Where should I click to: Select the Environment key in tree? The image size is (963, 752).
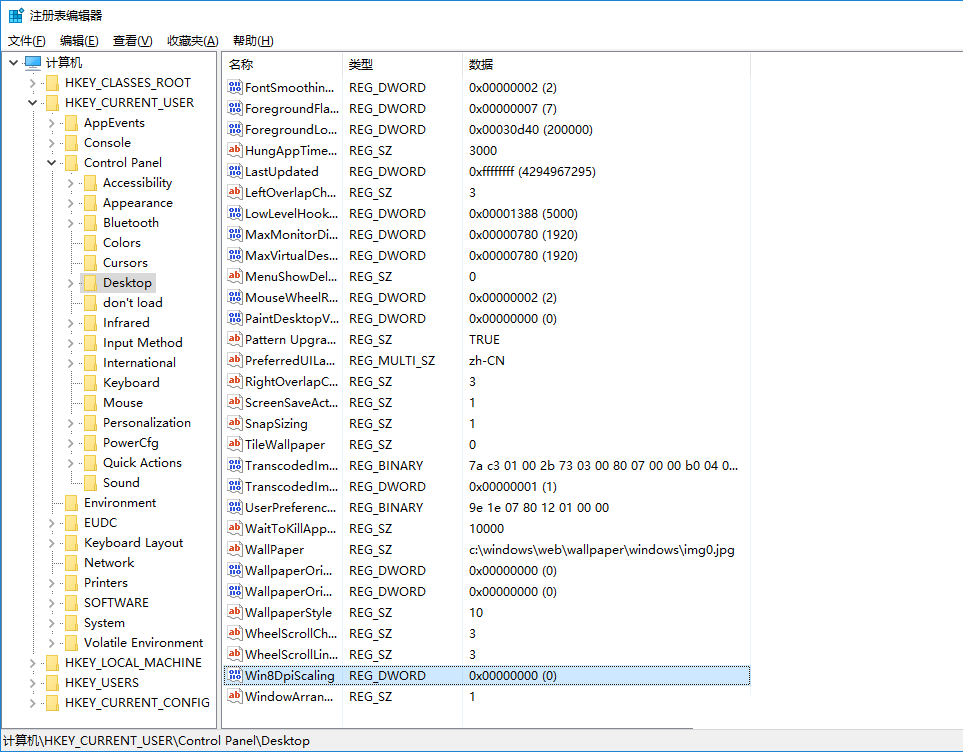[x=120, y=503]
